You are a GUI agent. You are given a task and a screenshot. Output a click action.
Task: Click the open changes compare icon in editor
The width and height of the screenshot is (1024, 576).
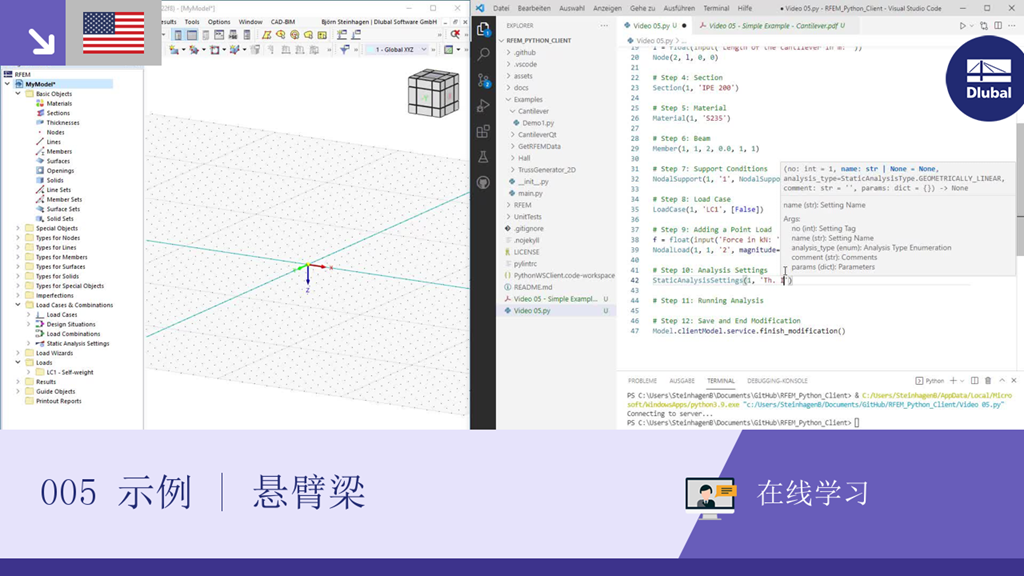(x=984, y=25)
